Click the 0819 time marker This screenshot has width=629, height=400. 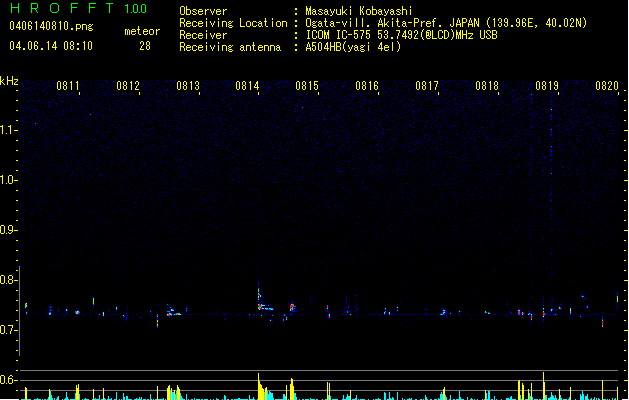pyautogui.click(x=547, y=86)
